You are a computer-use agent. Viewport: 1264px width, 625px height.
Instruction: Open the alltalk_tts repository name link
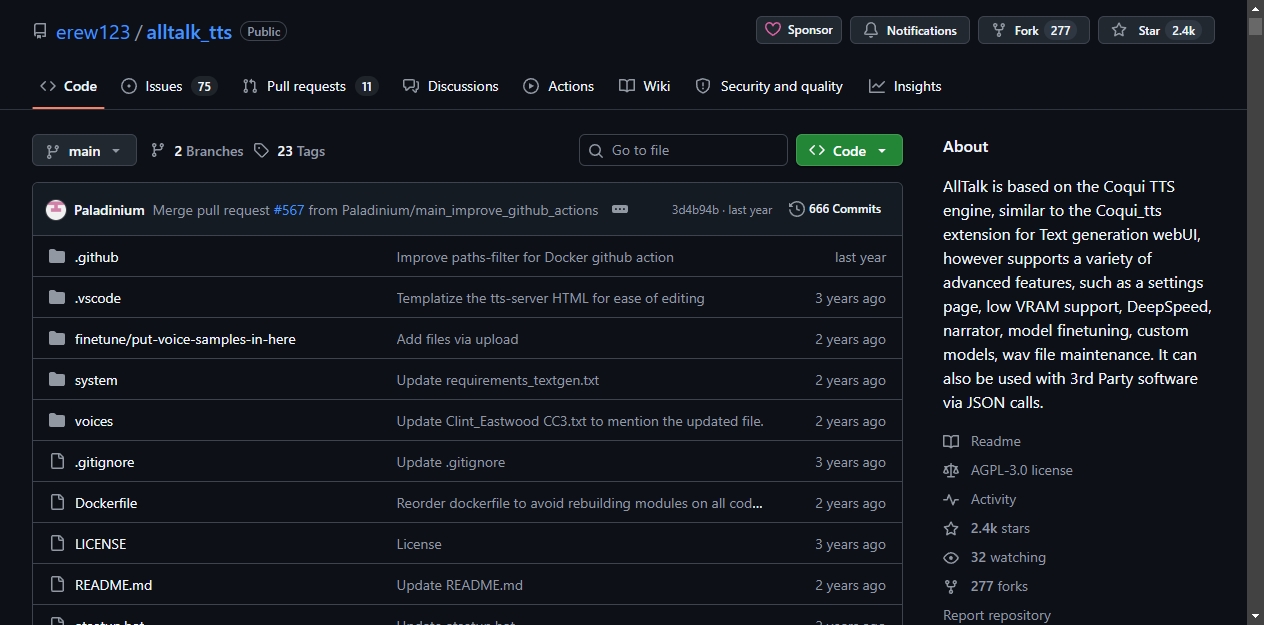189,31
